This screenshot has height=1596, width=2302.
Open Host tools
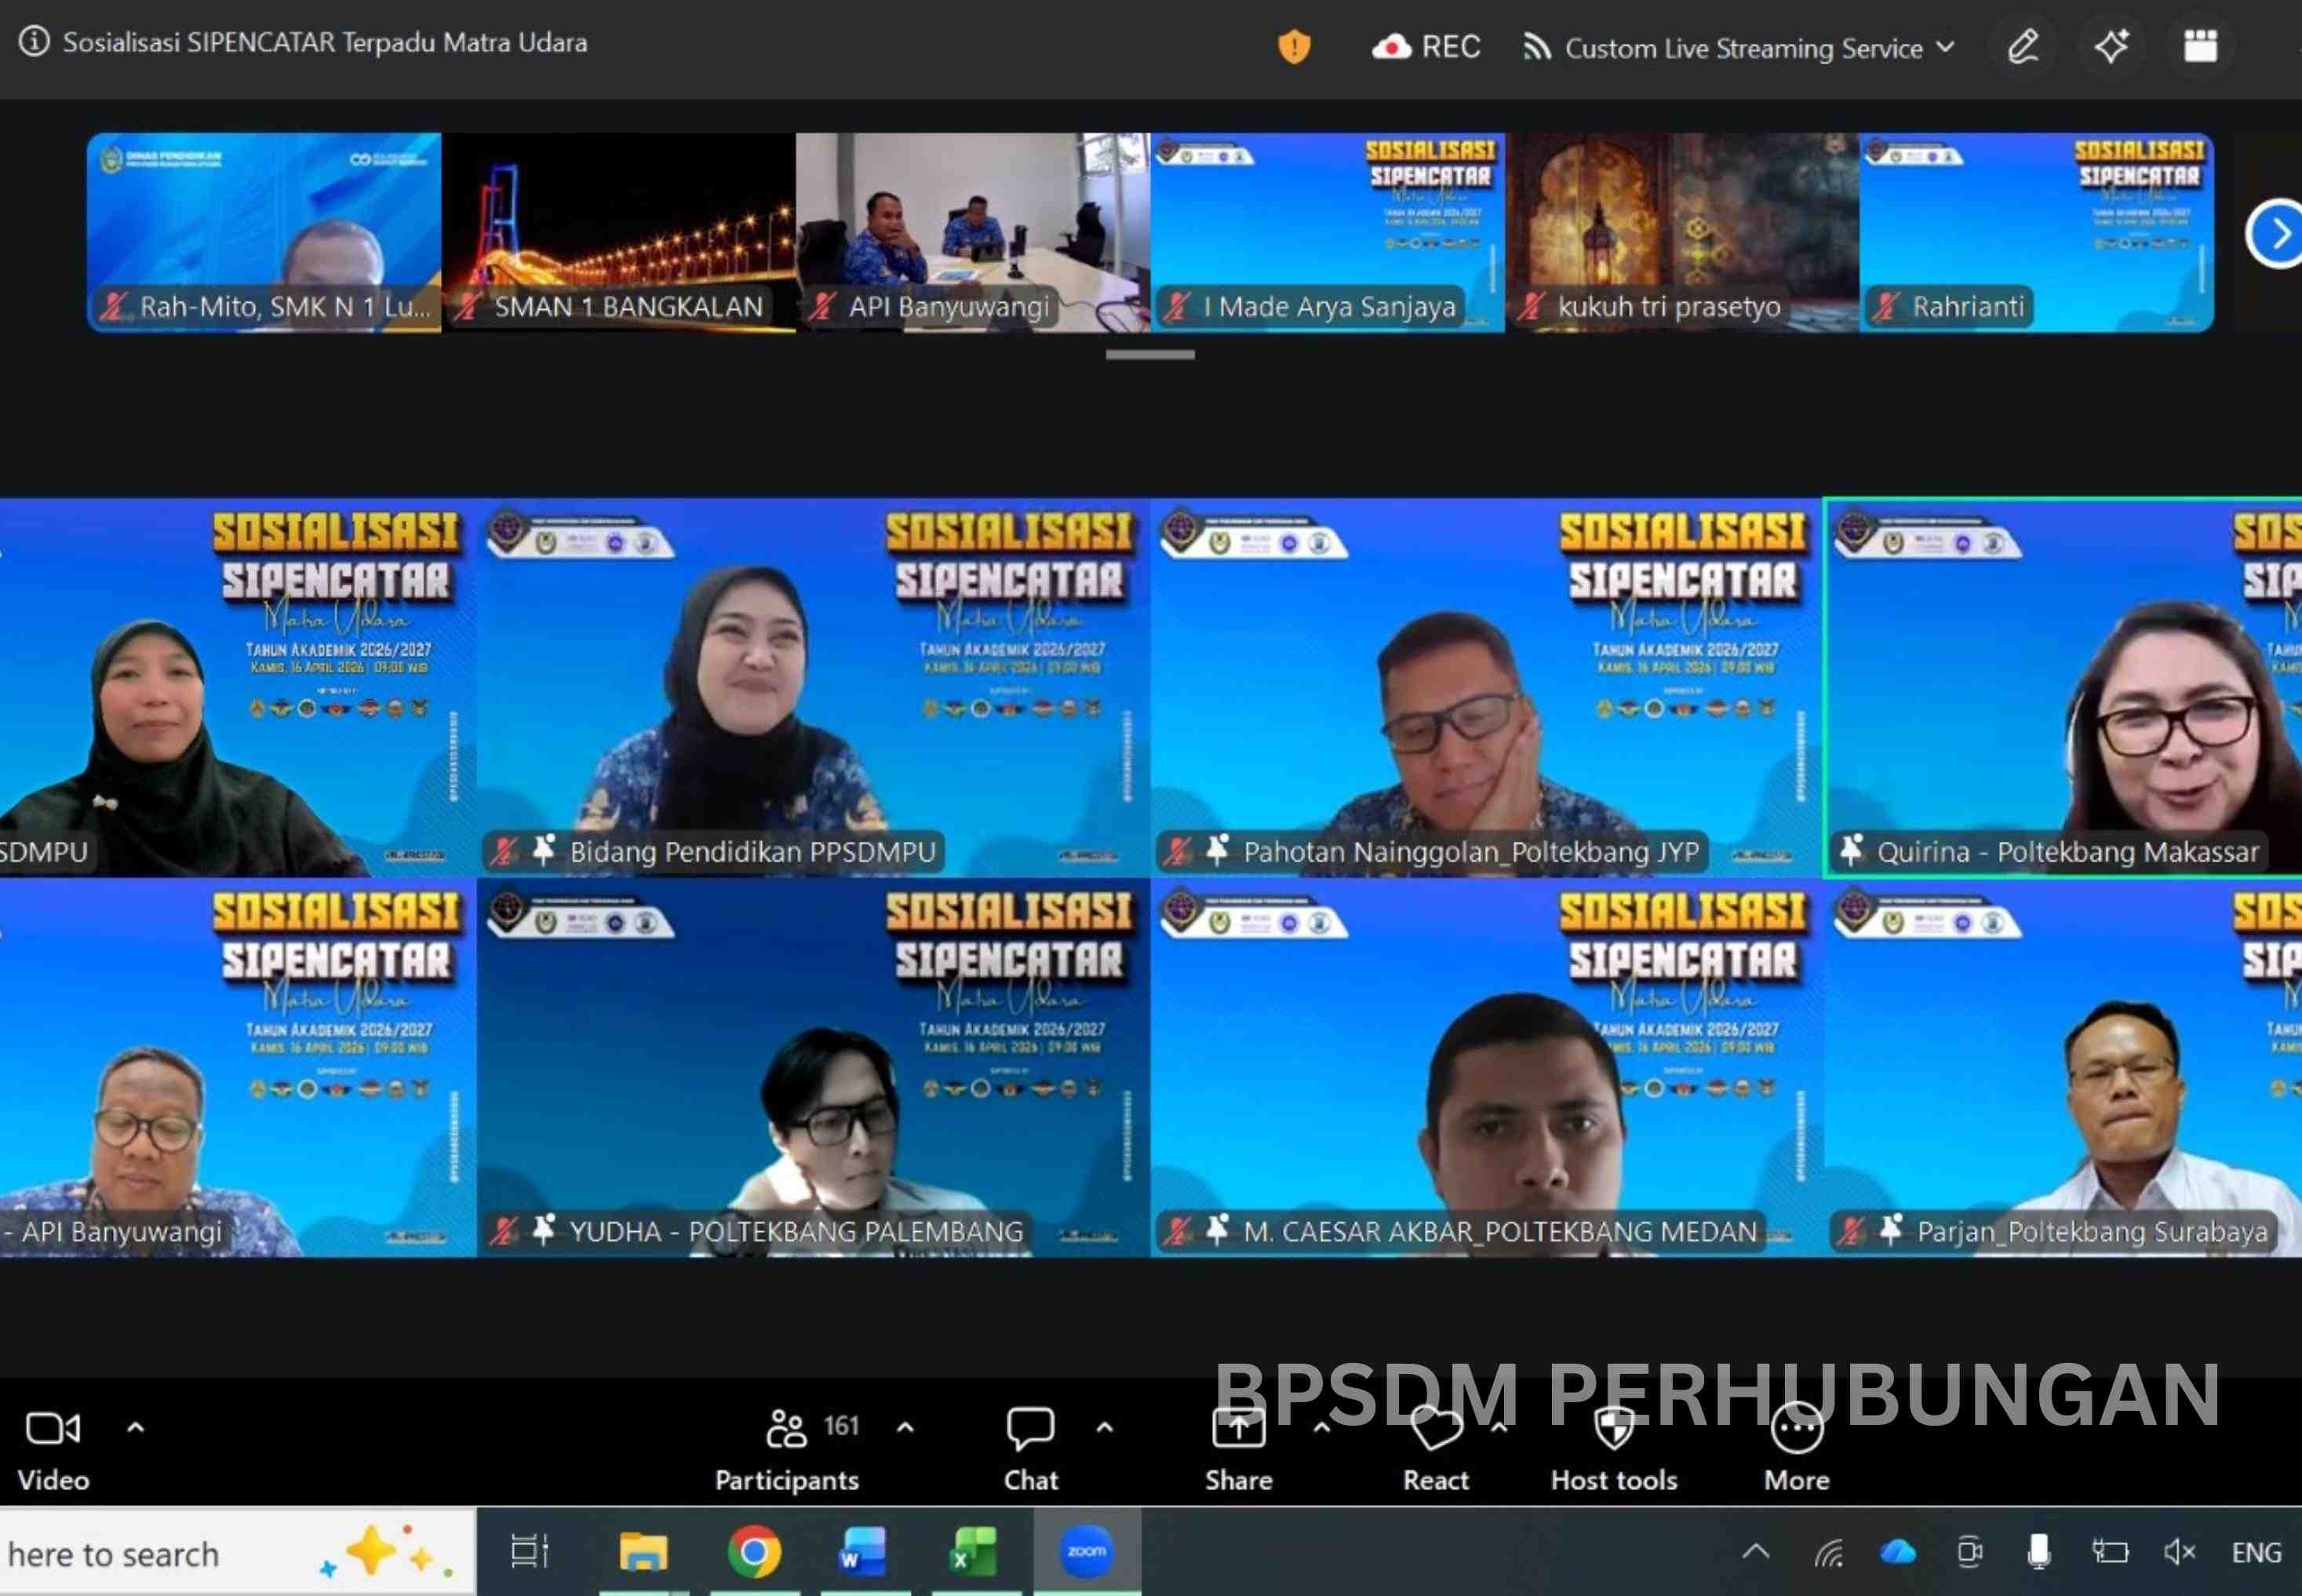coord(1614,1449)
